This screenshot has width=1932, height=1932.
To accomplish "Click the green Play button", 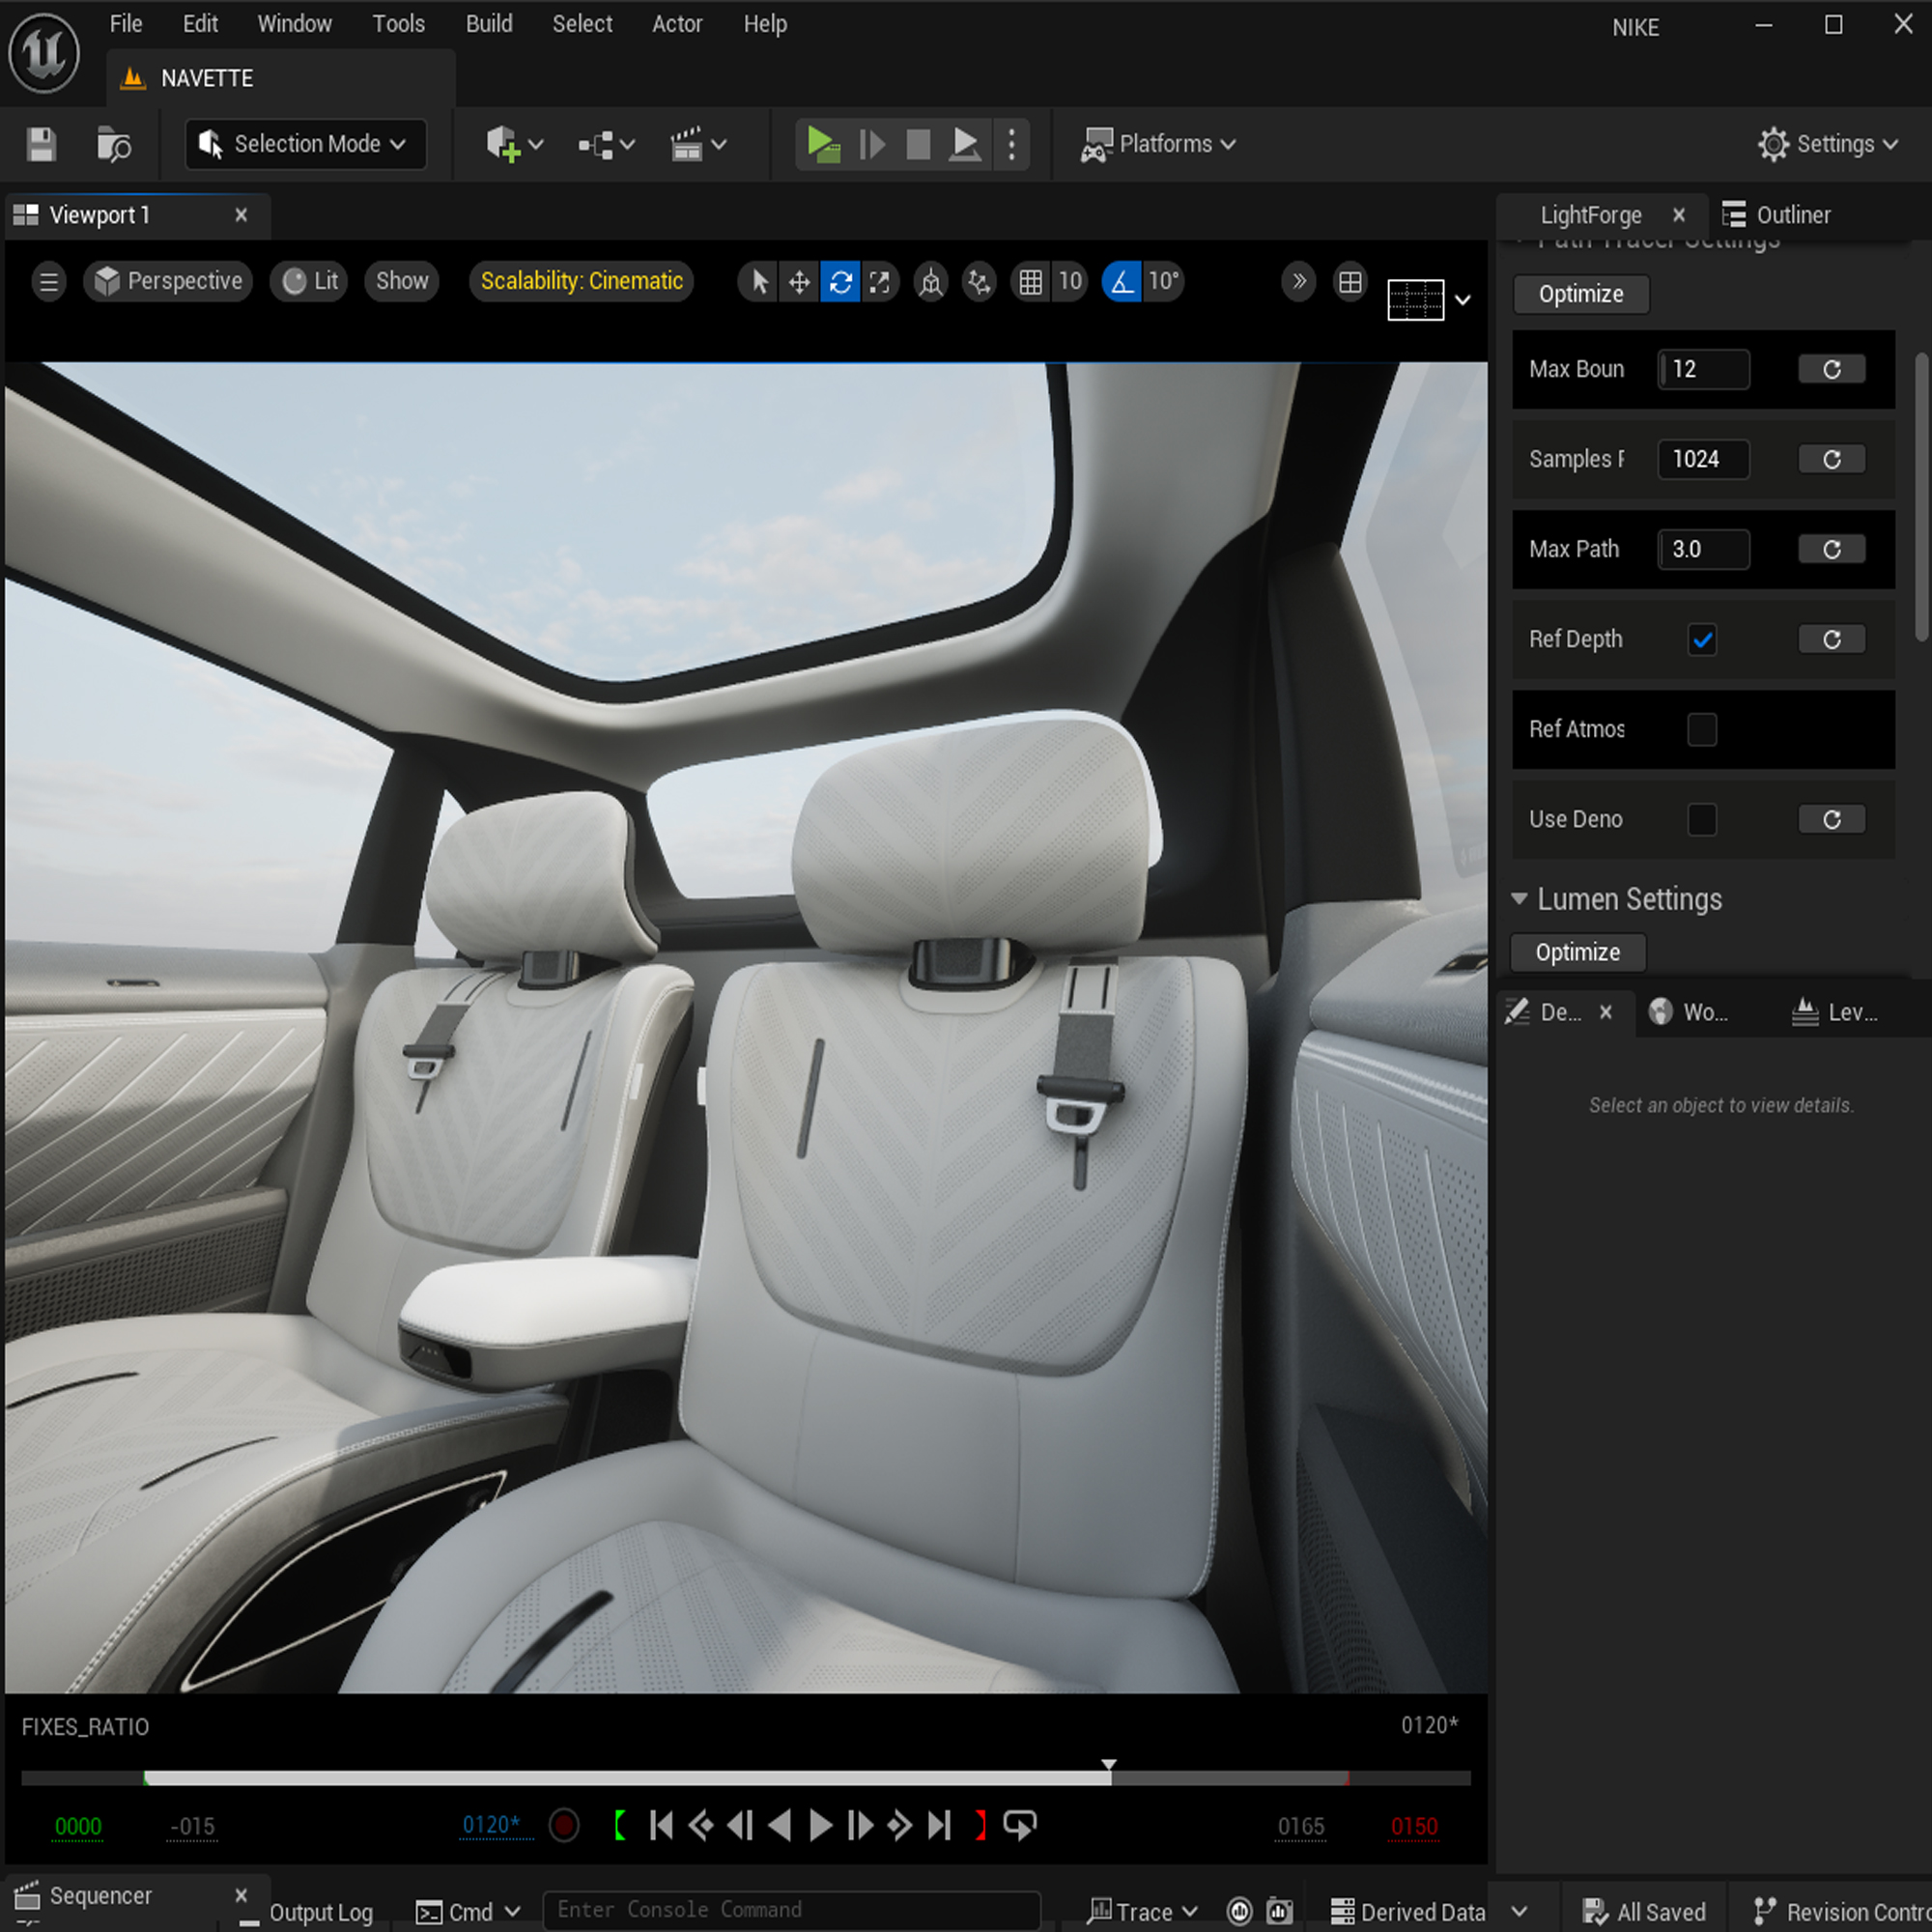I will (x=822, y=144).
